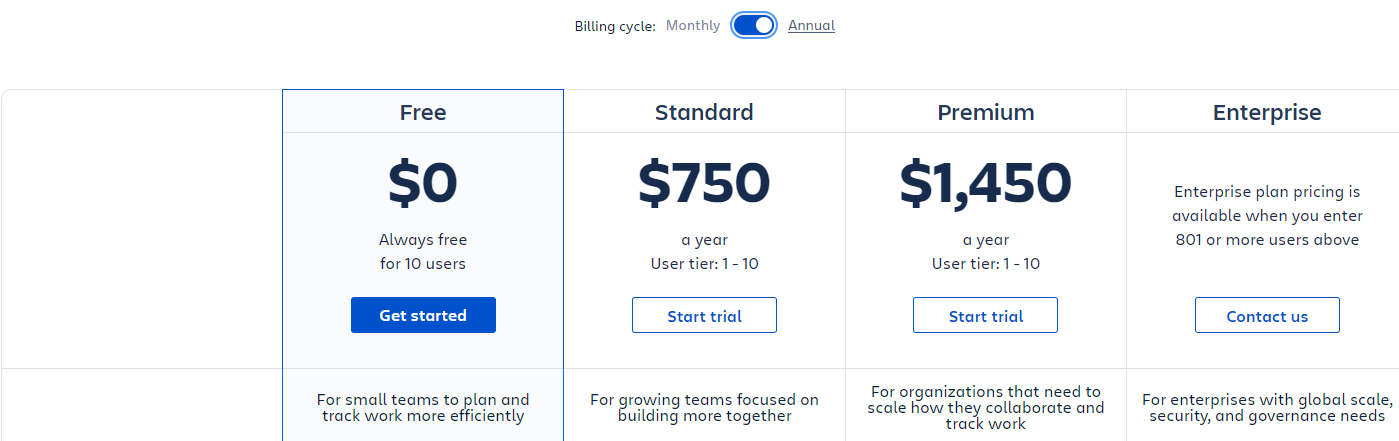
Task: Select the Free plan column header
Action: point(423,112)
